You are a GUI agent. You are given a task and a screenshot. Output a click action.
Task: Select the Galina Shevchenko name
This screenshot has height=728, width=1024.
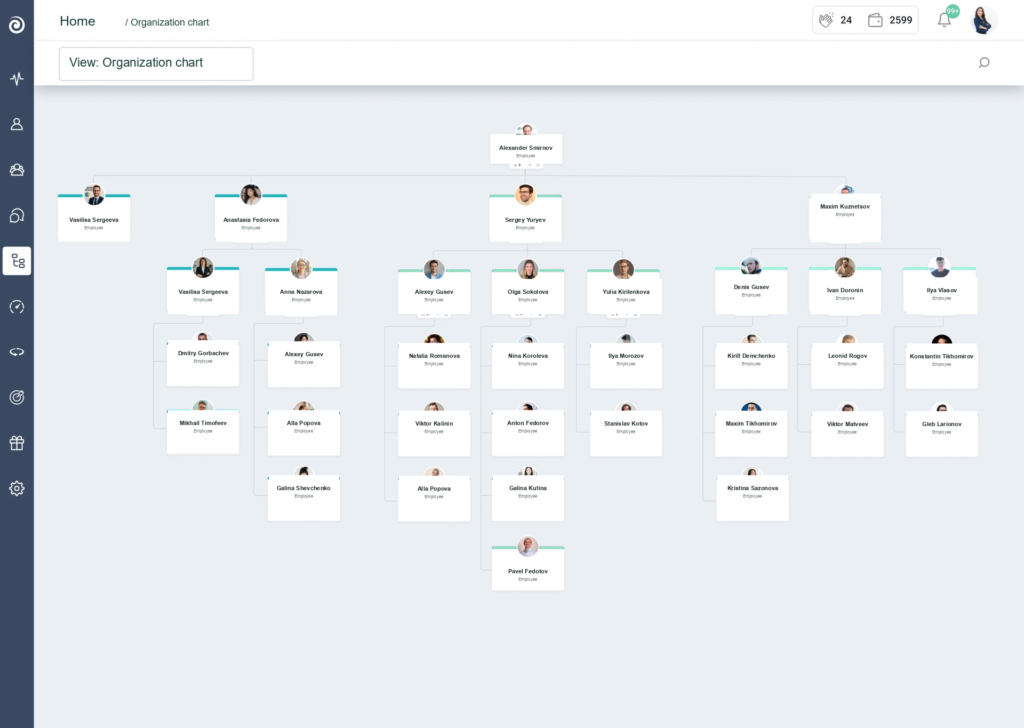pos(304,488)
